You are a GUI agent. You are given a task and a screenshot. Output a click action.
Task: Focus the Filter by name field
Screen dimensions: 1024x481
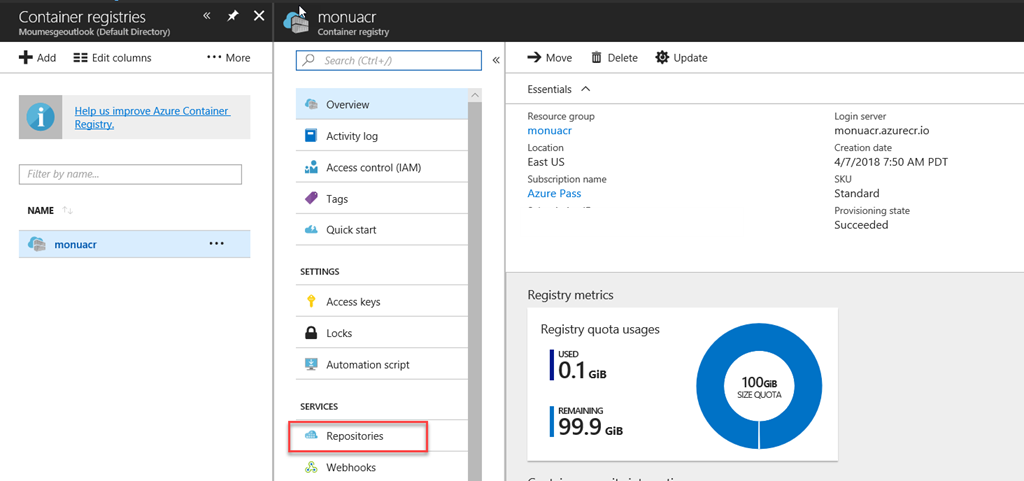pos(131,174)
